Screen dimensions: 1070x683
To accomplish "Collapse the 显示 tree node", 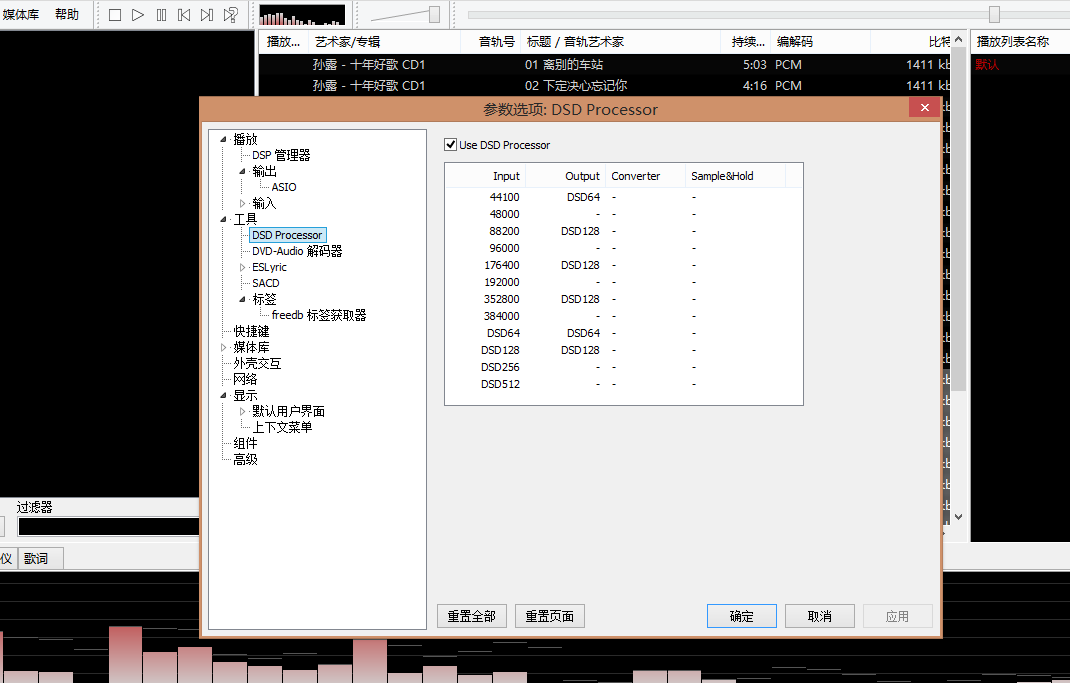I will pyautogui.click(x=223, y=395).
